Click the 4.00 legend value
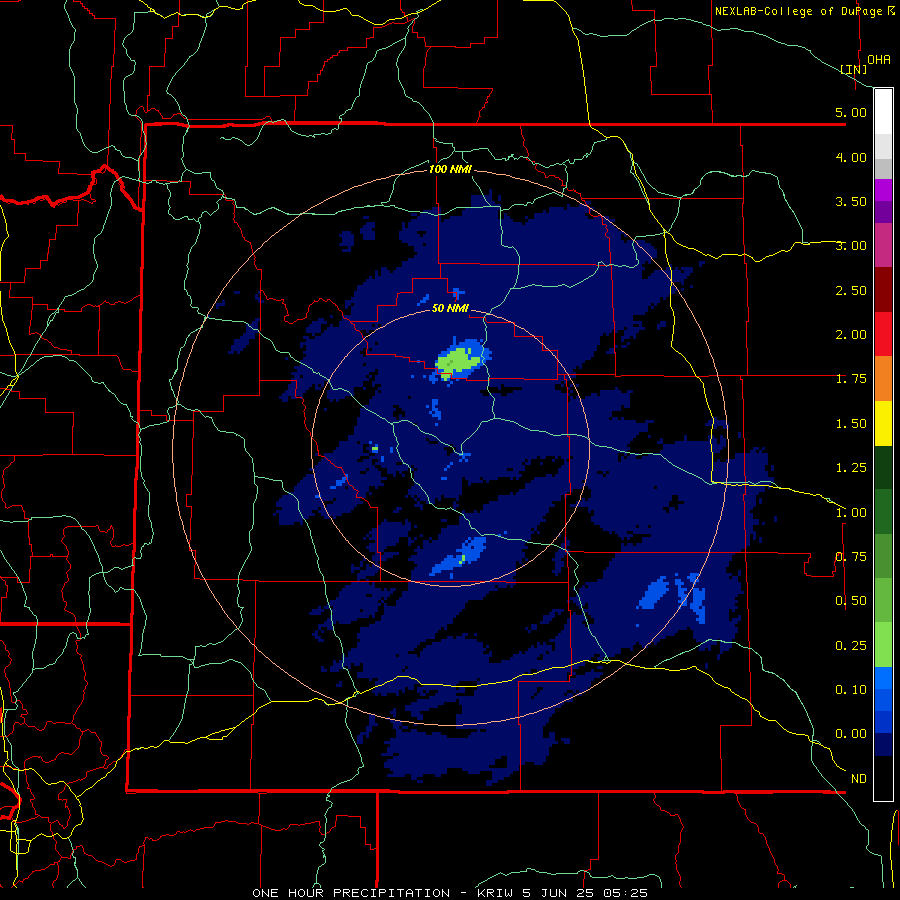Image resolution: width=900 pixels, height=900 pixels. [x=851, y=157]
